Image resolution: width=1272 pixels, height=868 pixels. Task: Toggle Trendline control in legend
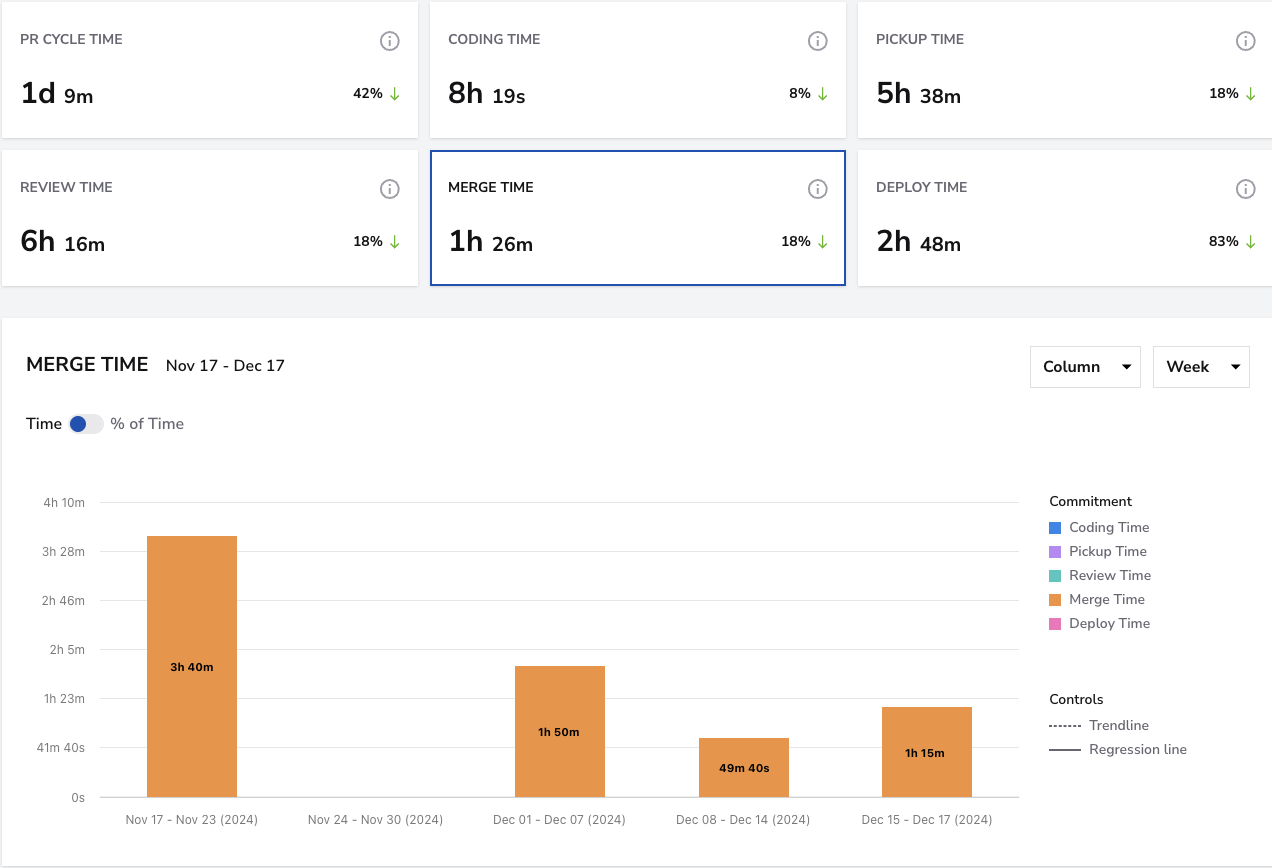pos(1099,725)
